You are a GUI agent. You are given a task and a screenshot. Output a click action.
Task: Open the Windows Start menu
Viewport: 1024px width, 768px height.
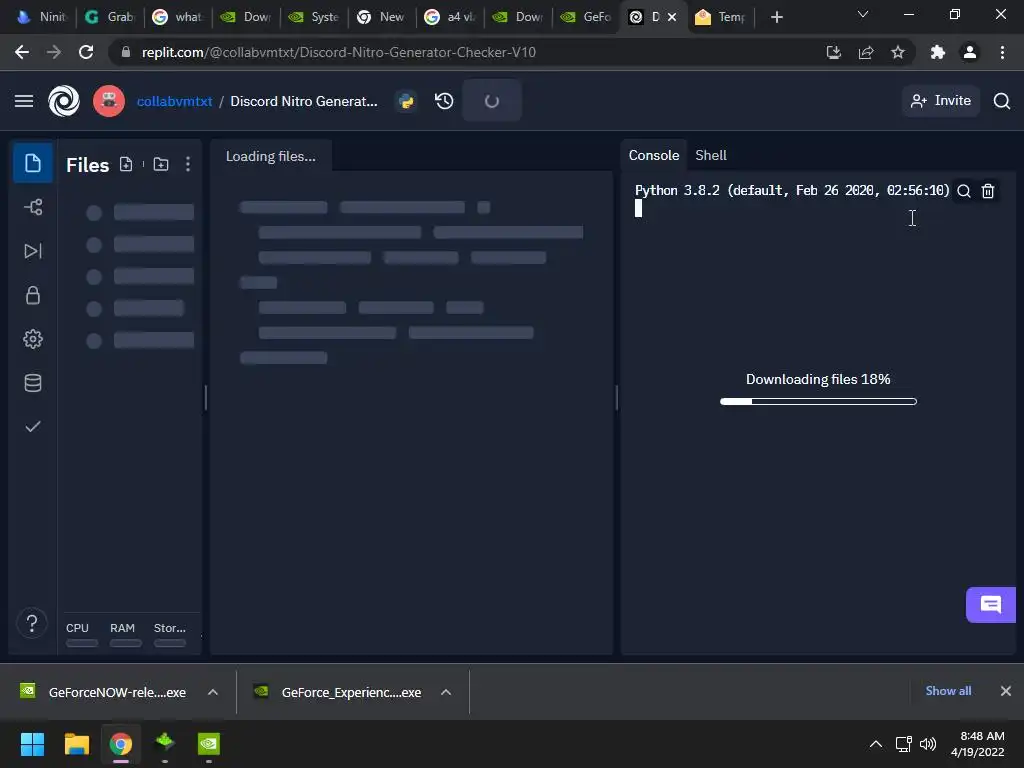[x=32, y=744]
